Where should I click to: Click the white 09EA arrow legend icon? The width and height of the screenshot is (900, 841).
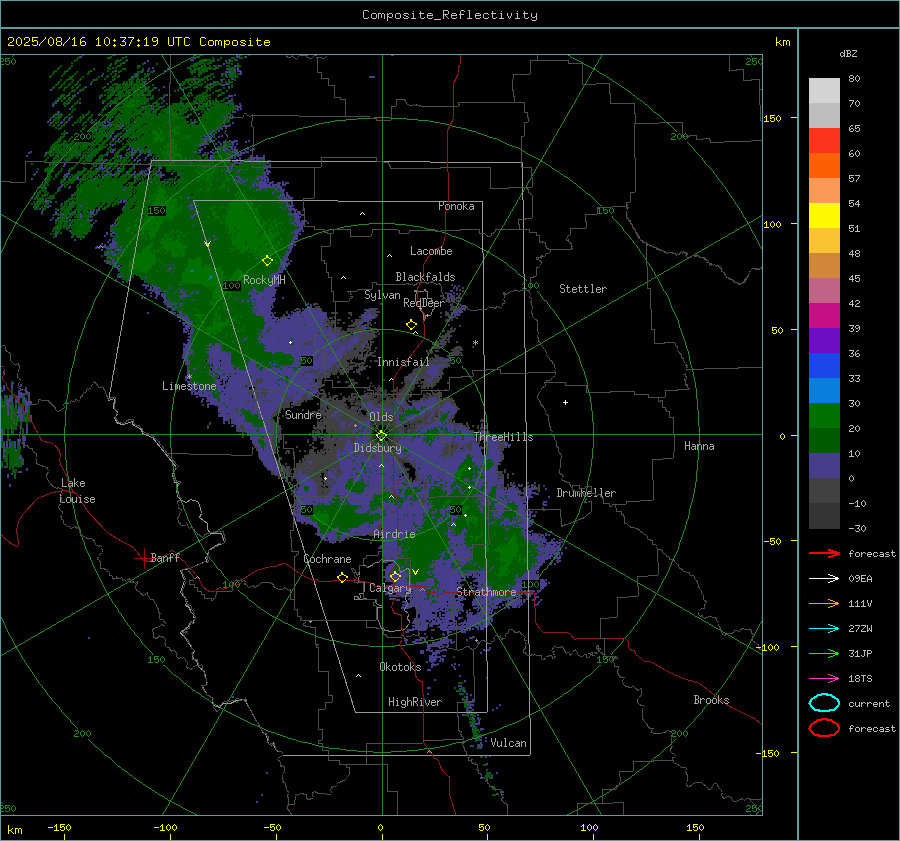[x=824, y=579]
